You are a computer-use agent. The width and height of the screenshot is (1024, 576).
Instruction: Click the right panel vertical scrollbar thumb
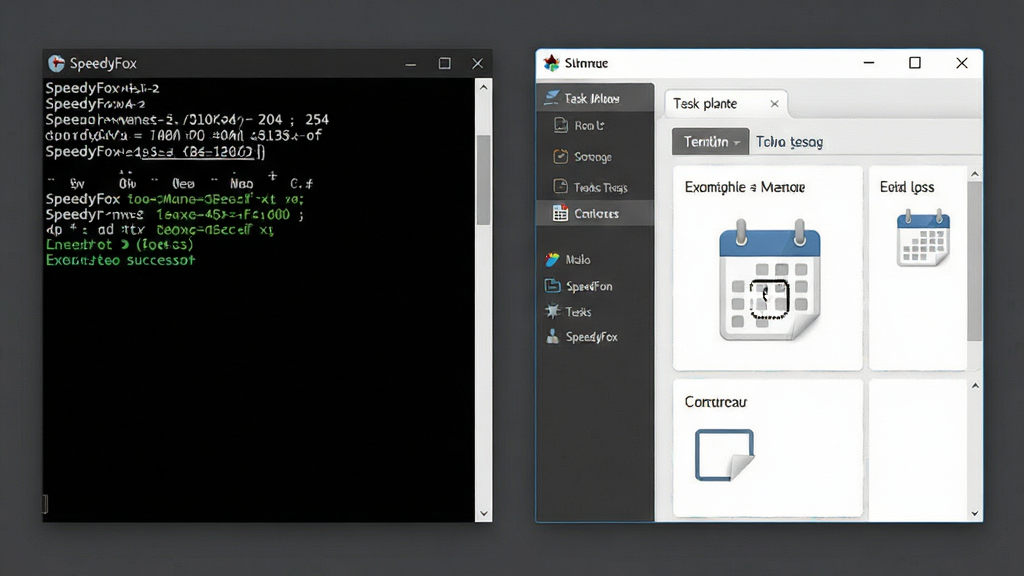point(974,261)
